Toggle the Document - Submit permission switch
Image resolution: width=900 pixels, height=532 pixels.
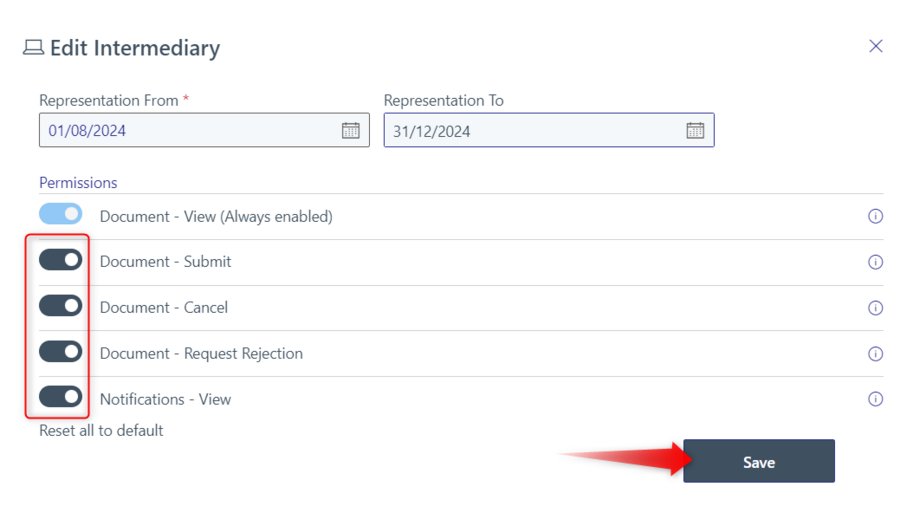point(61,260)
